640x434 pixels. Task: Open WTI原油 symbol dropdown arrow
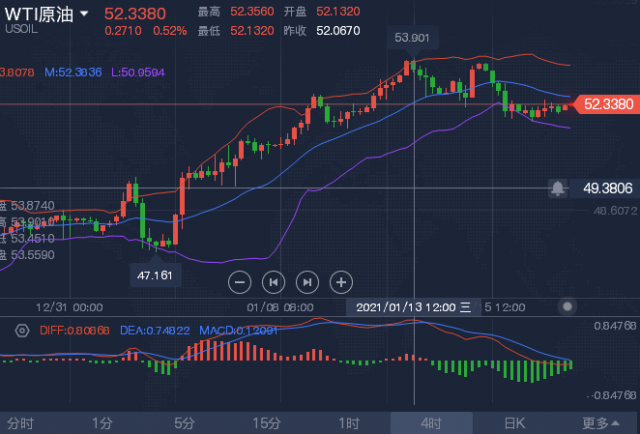coord(84,14)
